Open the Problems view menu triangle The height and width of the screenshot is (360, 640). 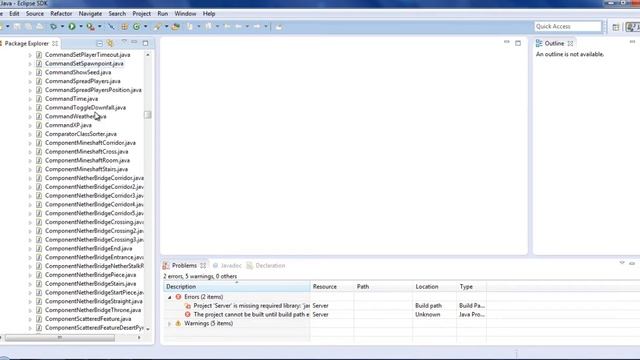point(622,263)
